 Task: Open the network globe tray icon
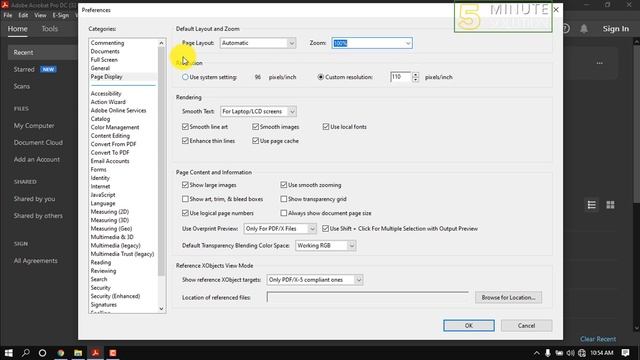click(582, 353)
